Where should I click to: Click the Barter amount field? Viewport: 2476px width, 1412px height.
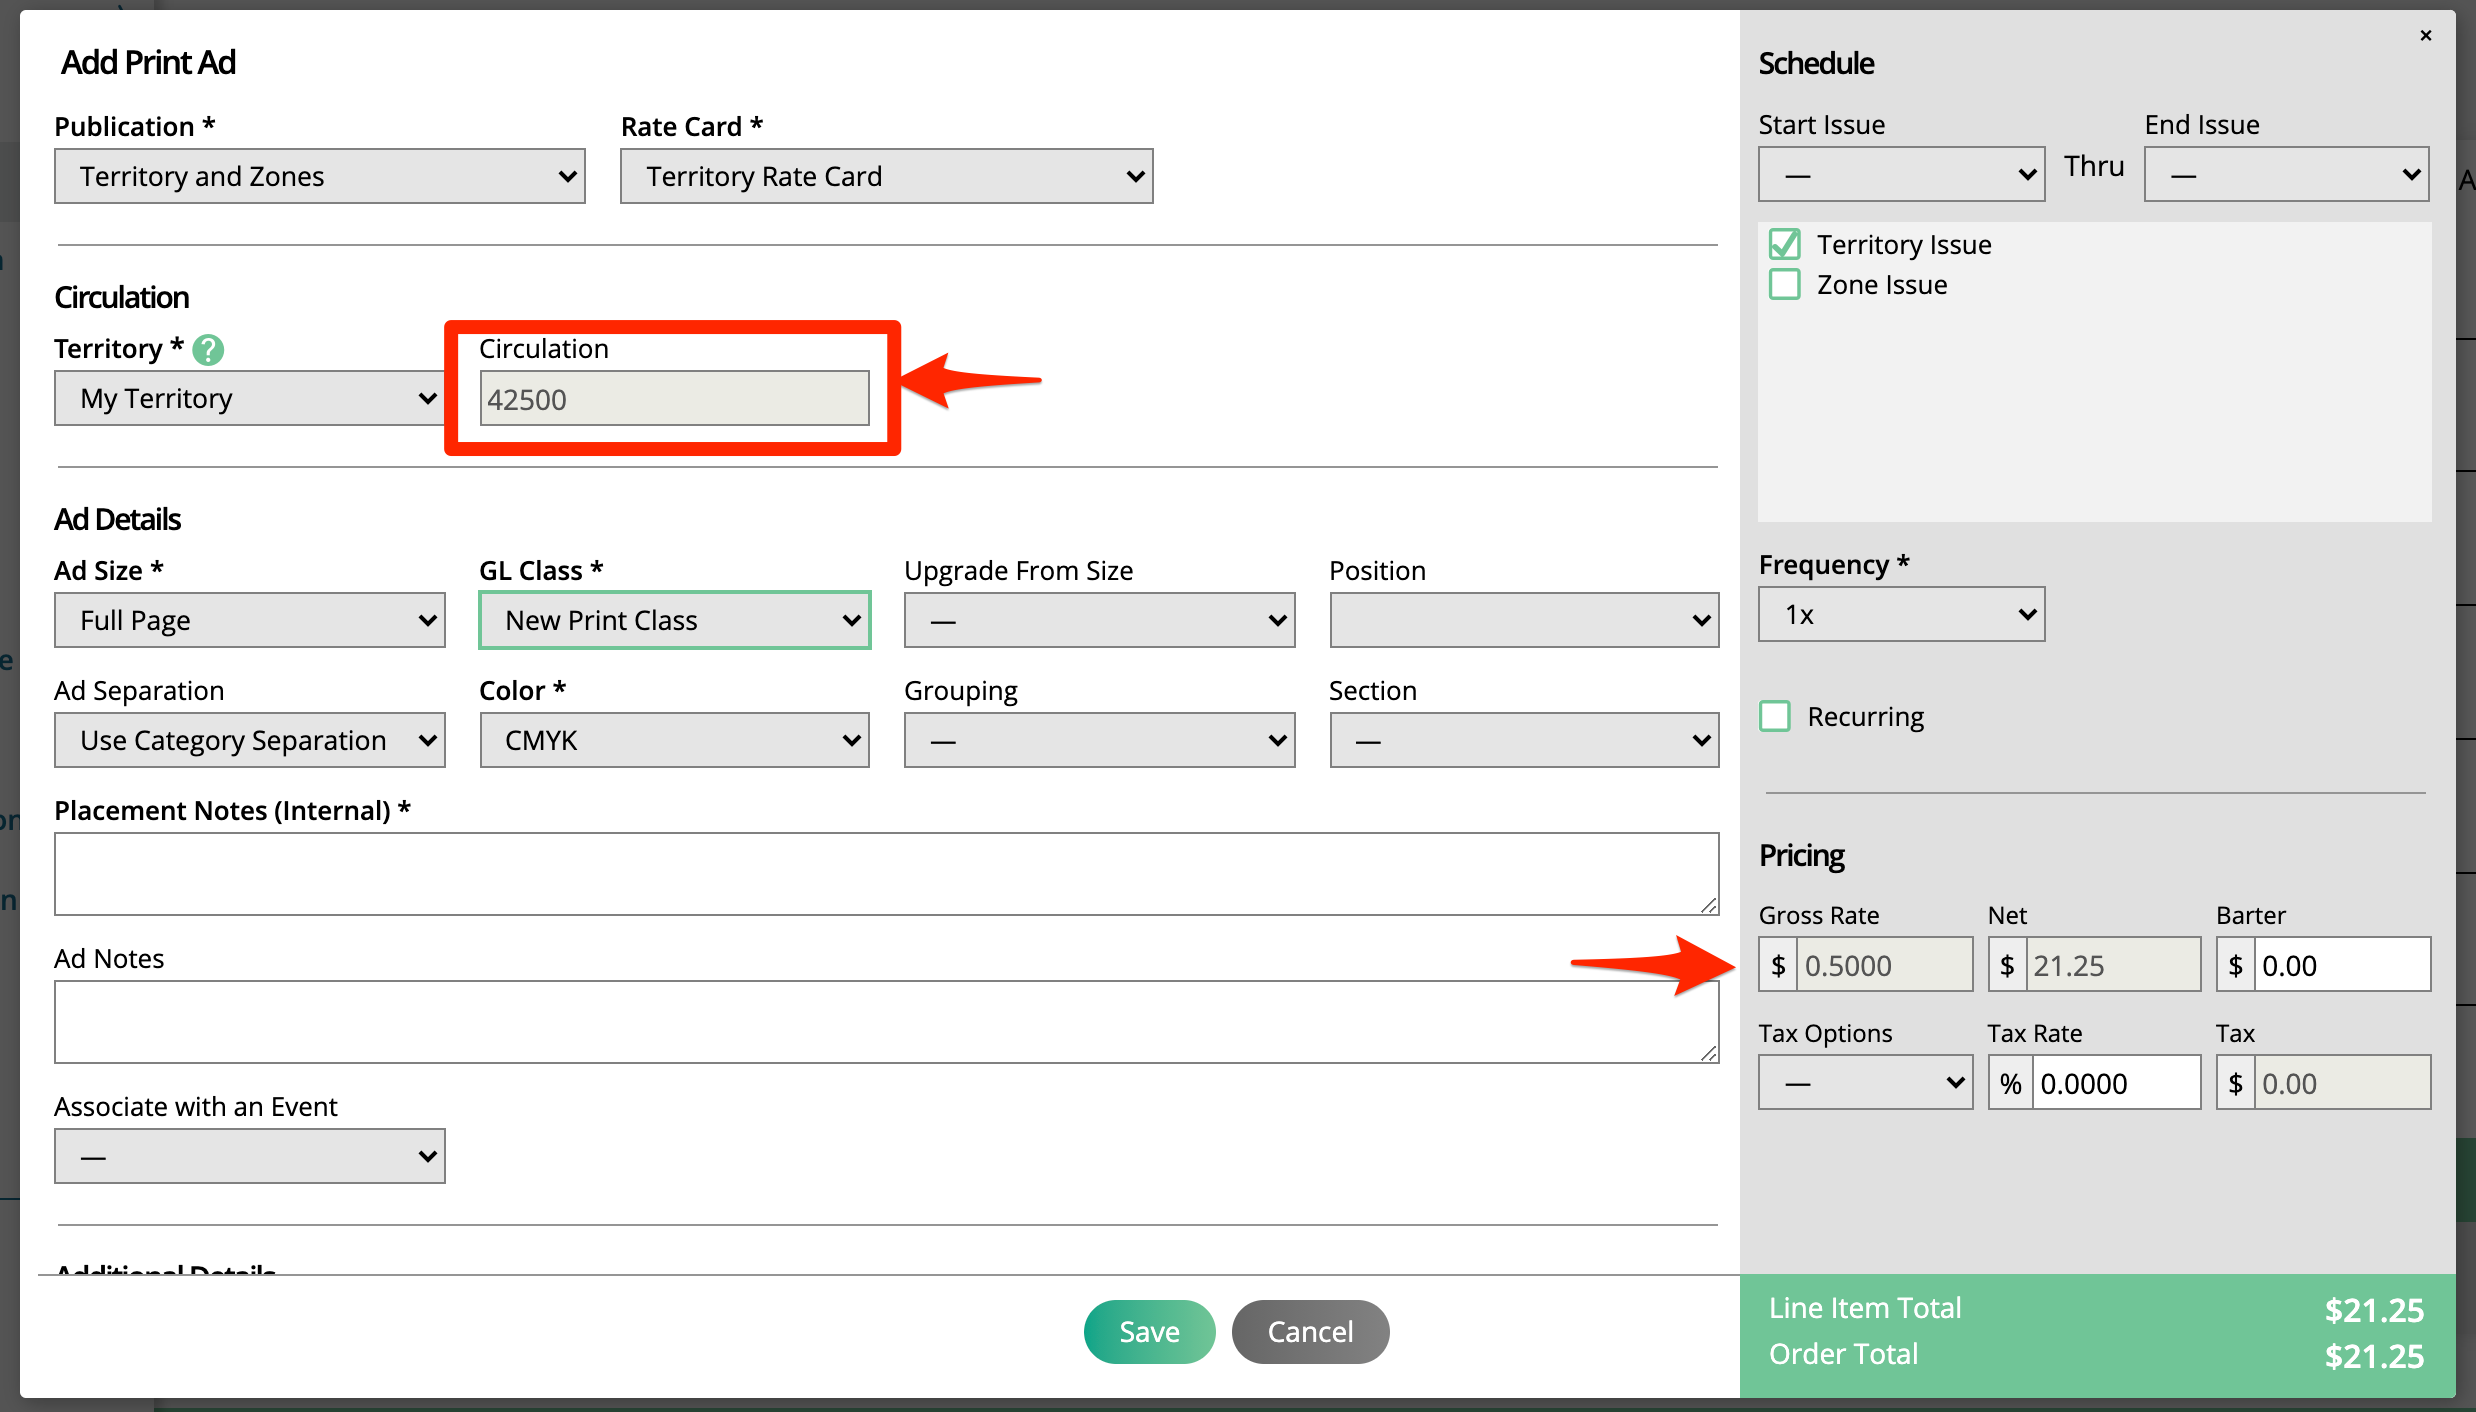[2340, 966]
